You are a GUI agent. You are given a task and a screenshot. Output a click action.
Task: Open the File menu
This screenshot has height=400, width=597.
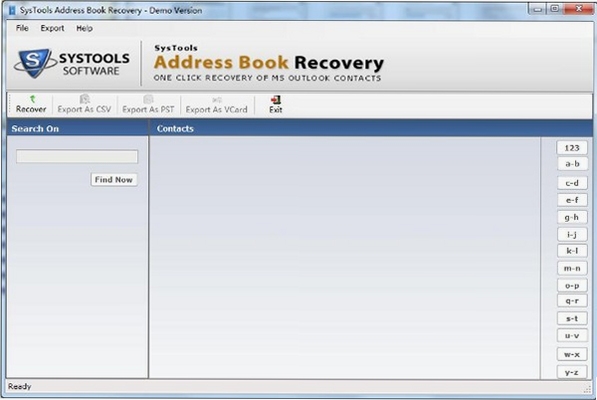pos(22,28)
